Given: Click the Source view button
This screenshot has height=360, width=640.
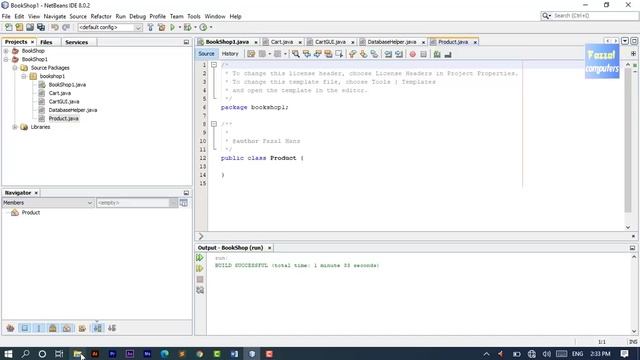Looking at the screenshot, I should (x=206, y=54).
